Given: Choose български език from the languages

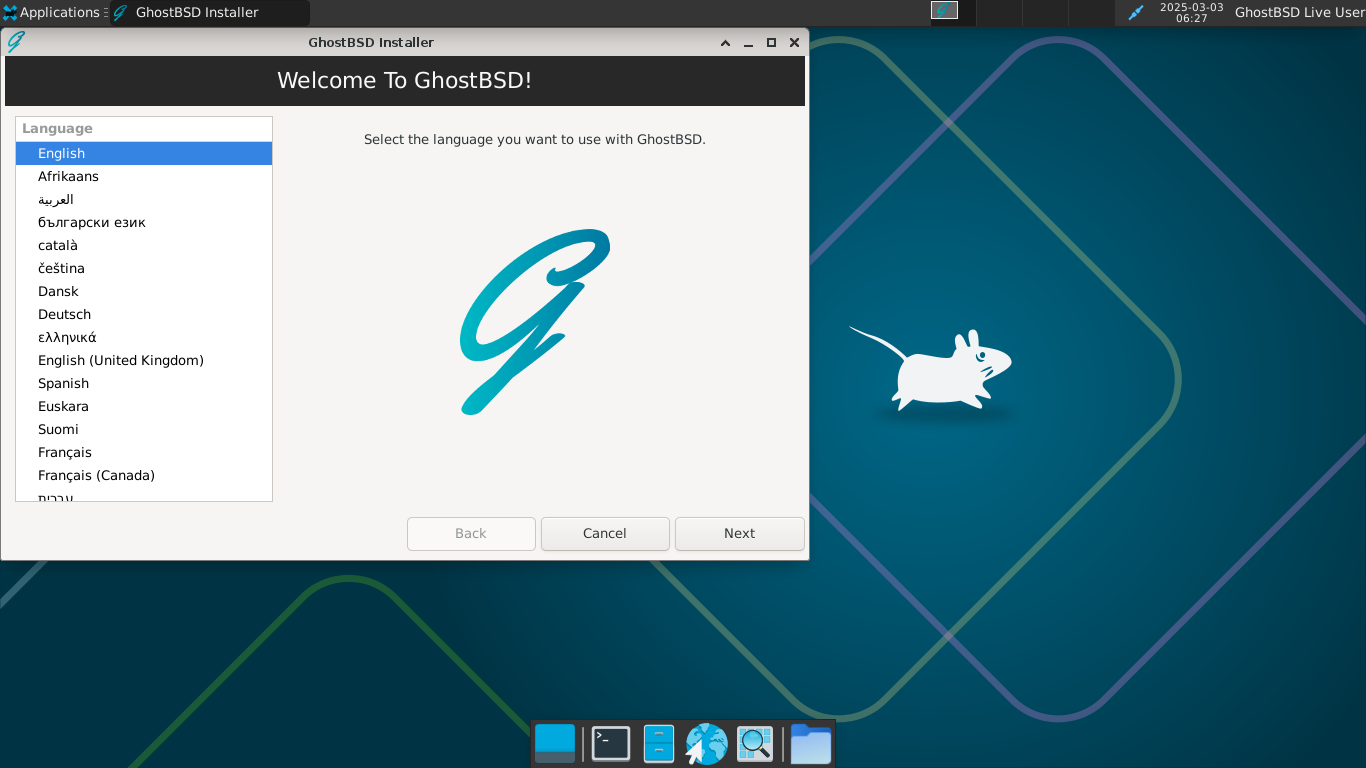Looking at the screenshot, I should tap(144, 222).
